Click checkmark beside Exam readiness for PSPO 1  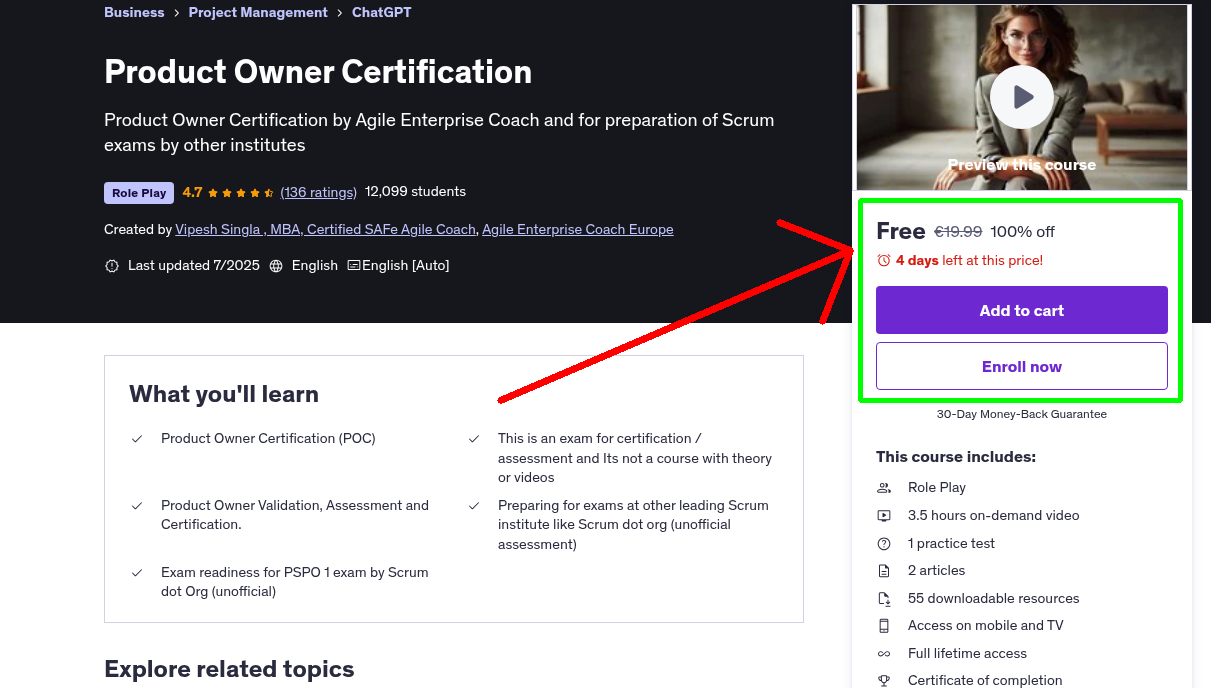(x=137, y=573)
